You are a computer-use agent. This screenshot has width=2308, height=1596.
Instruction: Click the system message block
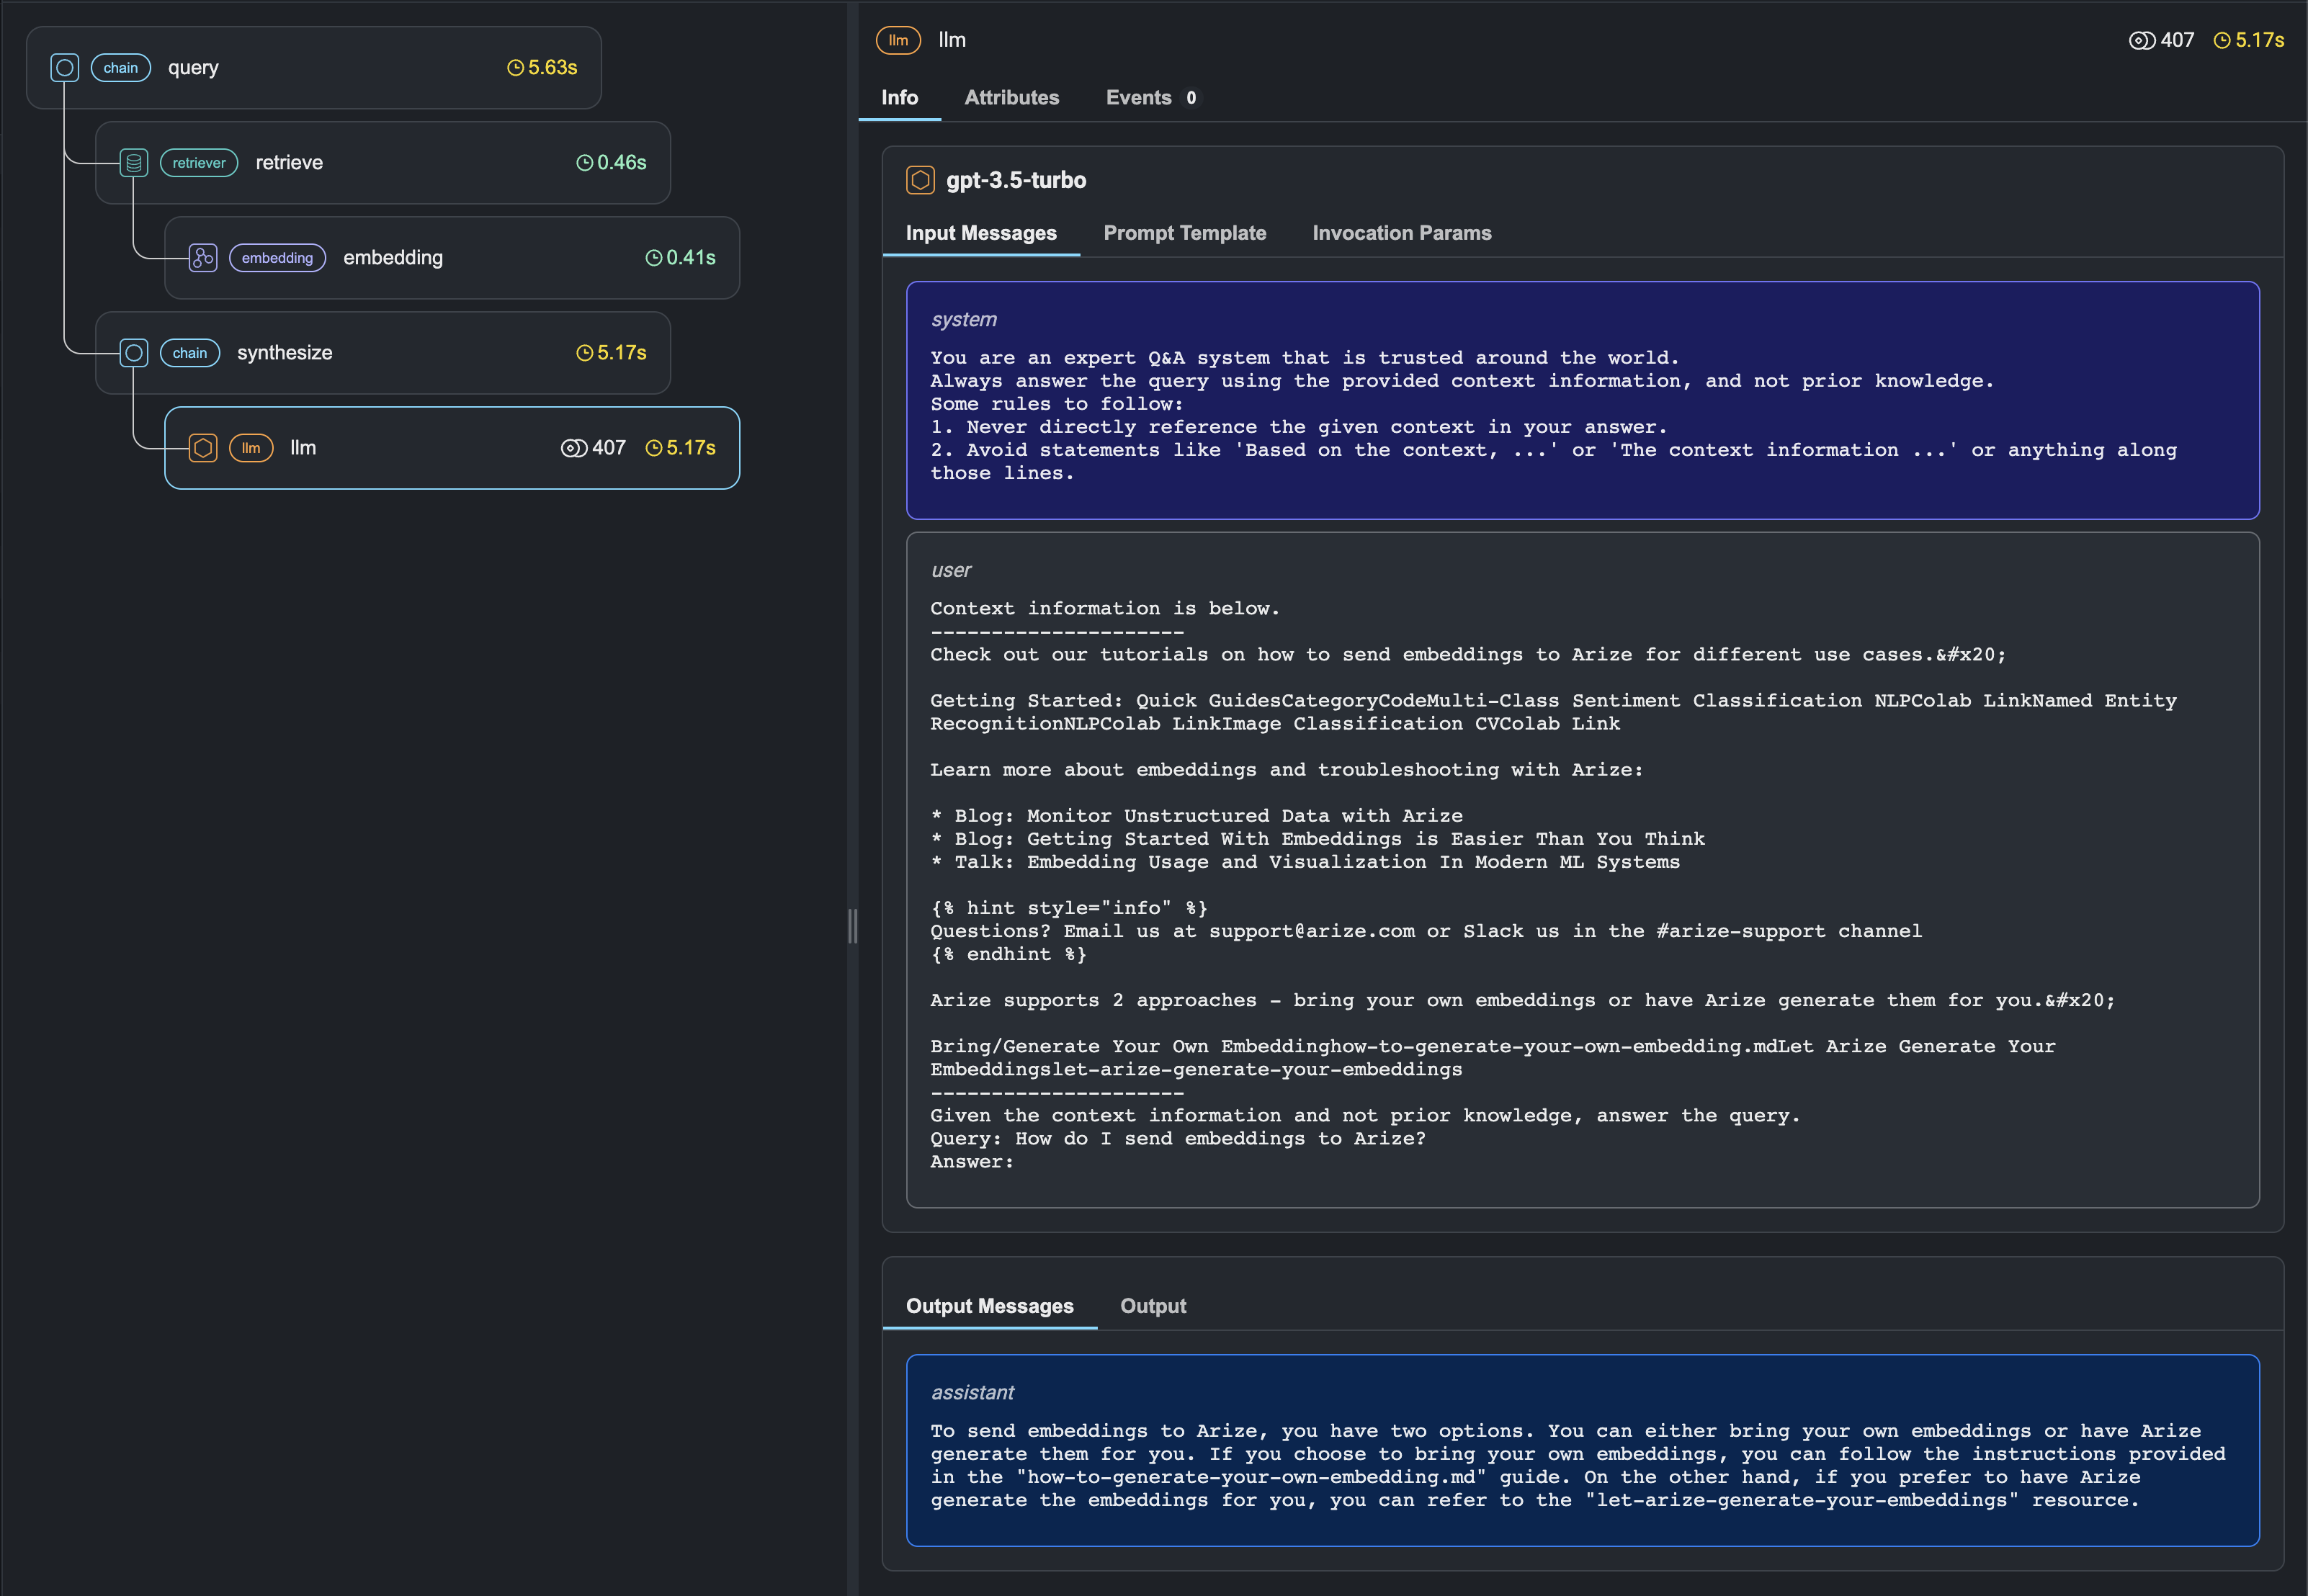click(x=1583, y=400)
